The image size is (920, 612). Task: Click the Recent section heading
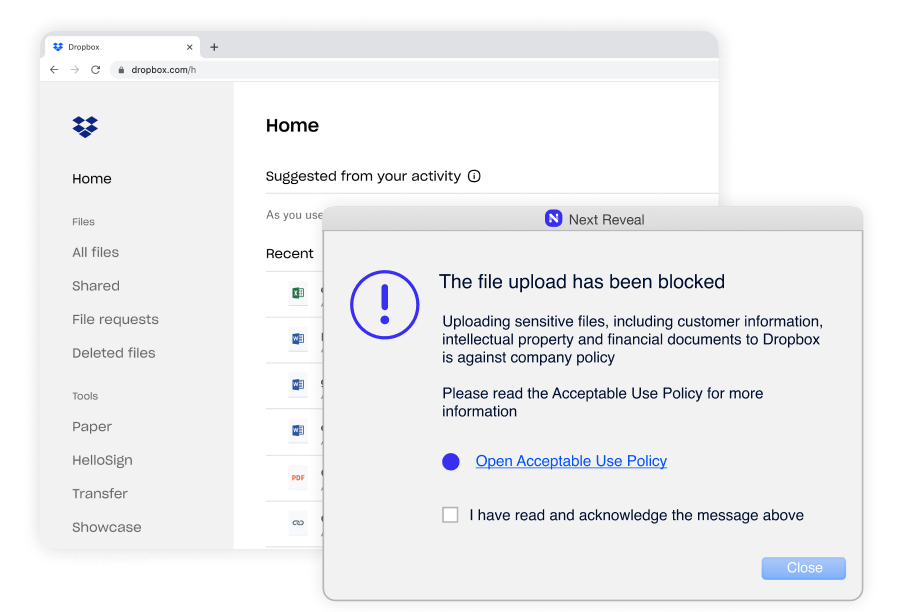[290, 253]
